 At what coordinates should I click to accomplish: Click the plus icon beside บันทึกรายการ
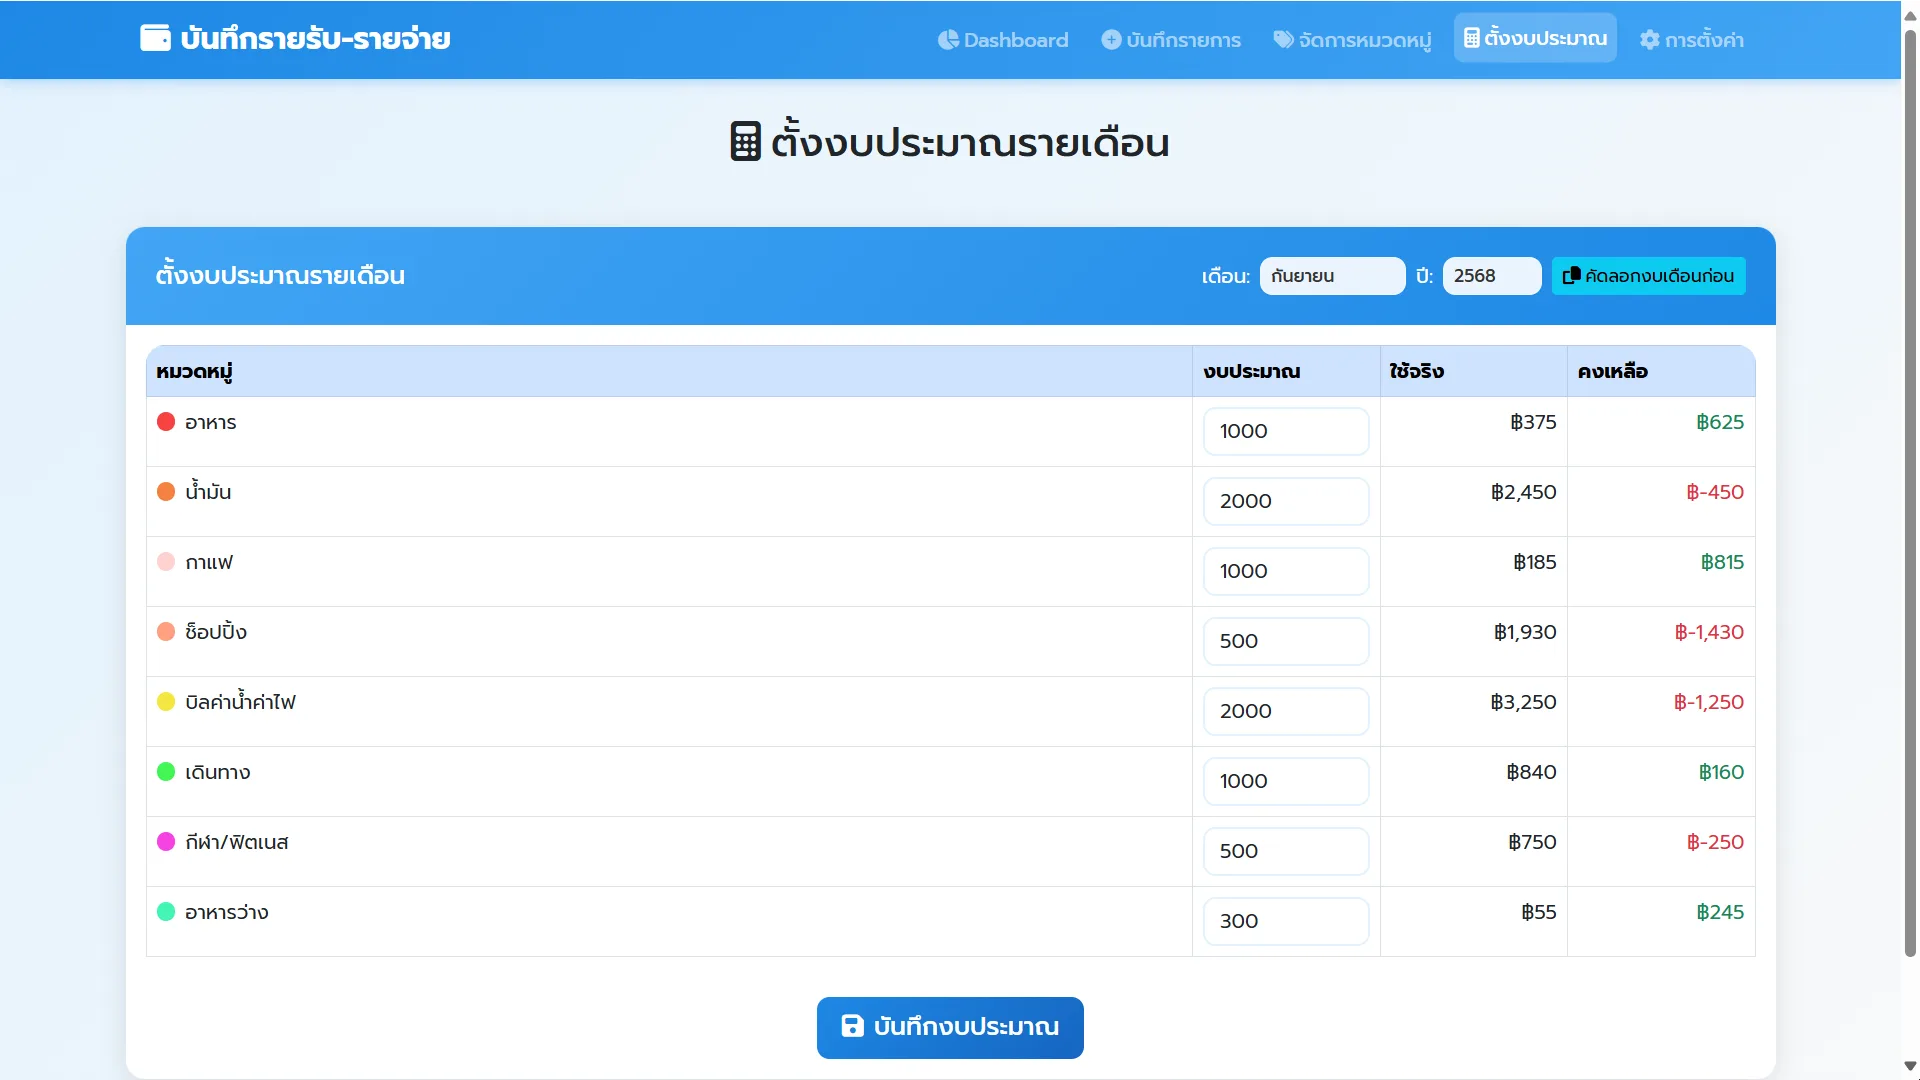(x=1111, y=40)
